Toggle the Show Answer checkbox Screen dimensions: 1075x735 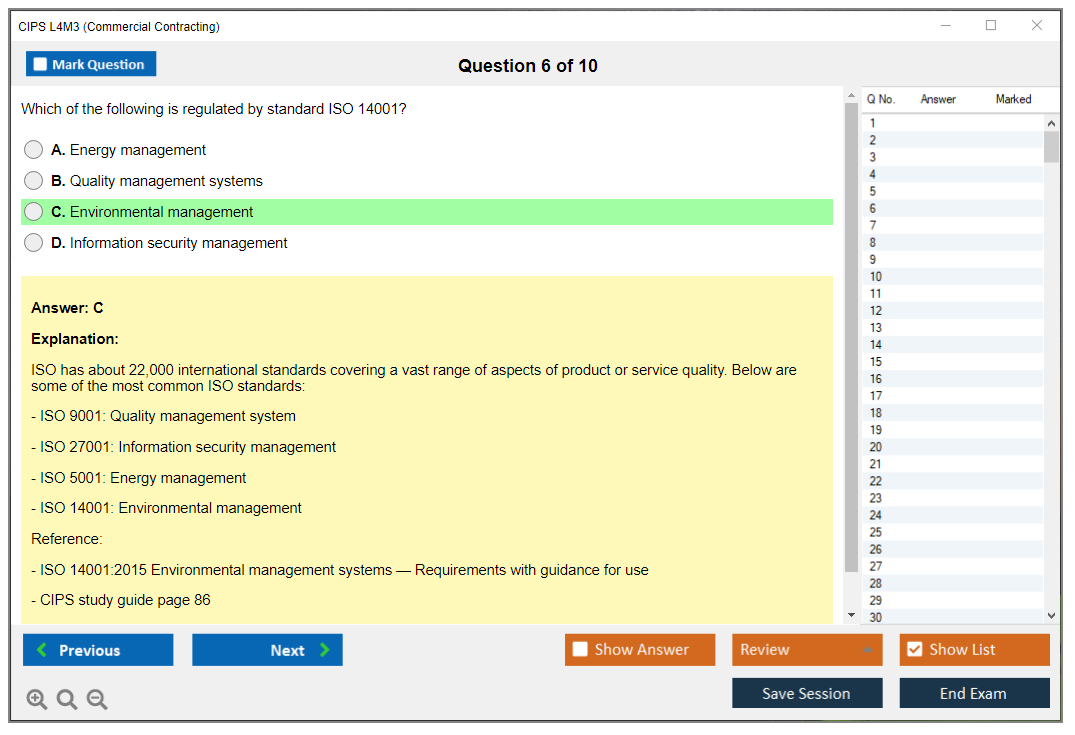[x=581, y=650]
